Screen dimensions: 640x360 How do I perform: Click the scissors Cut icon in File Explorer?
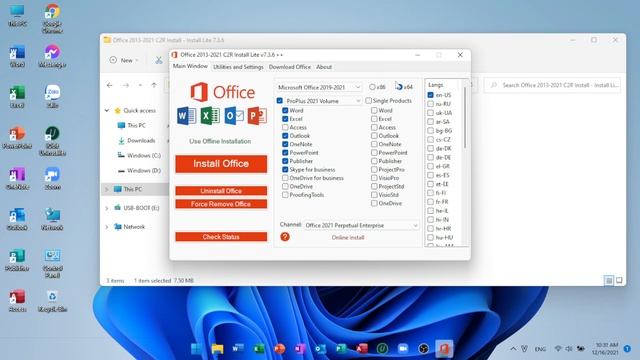coord(158,60)
